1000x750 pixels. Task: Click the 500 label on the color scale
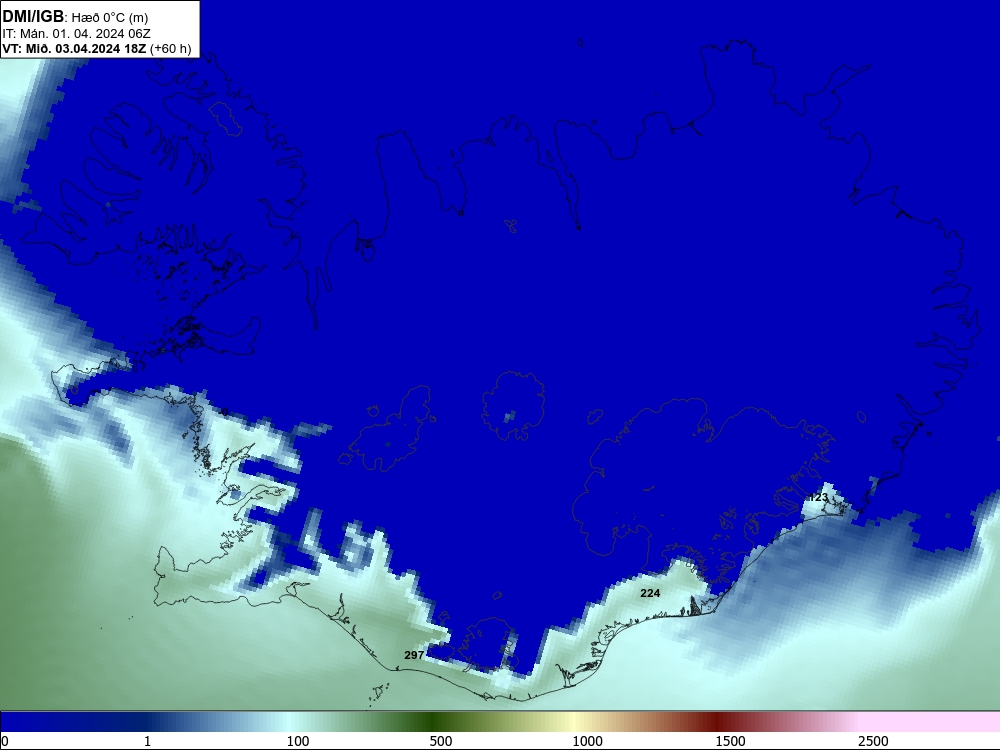coord(441,741)
